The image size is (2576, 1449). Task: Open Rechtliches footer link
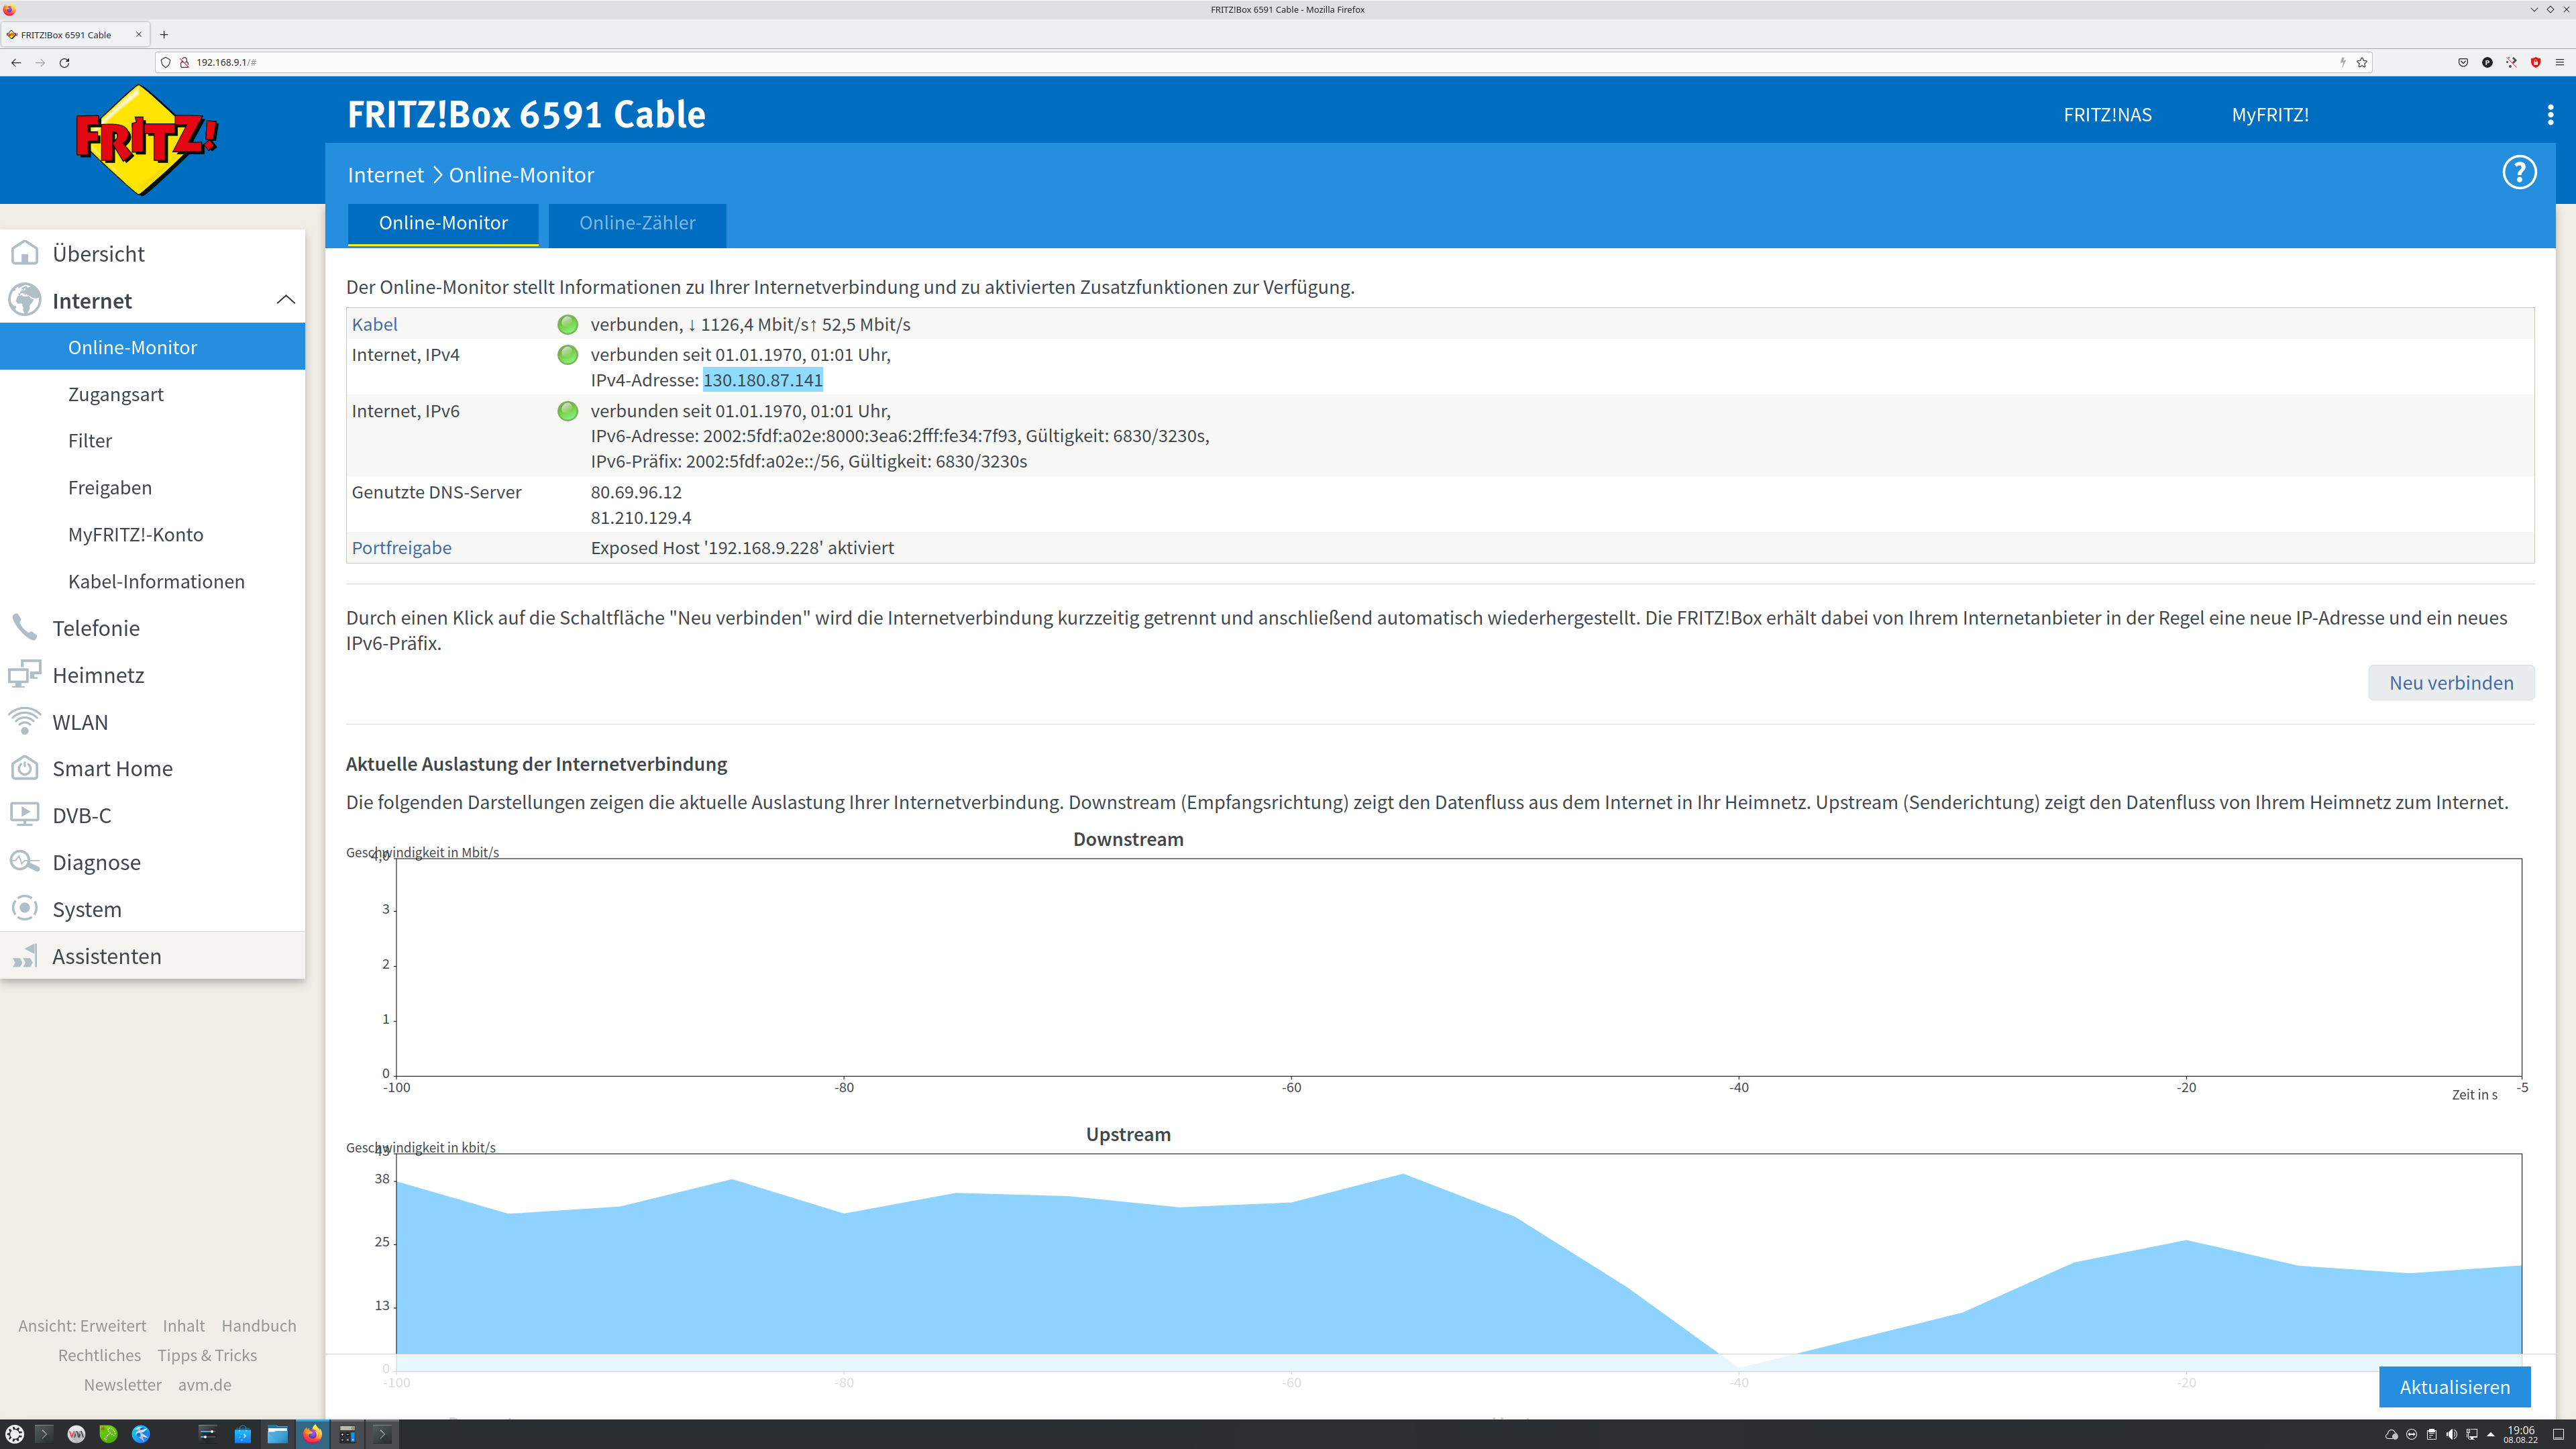point(99,1356)
